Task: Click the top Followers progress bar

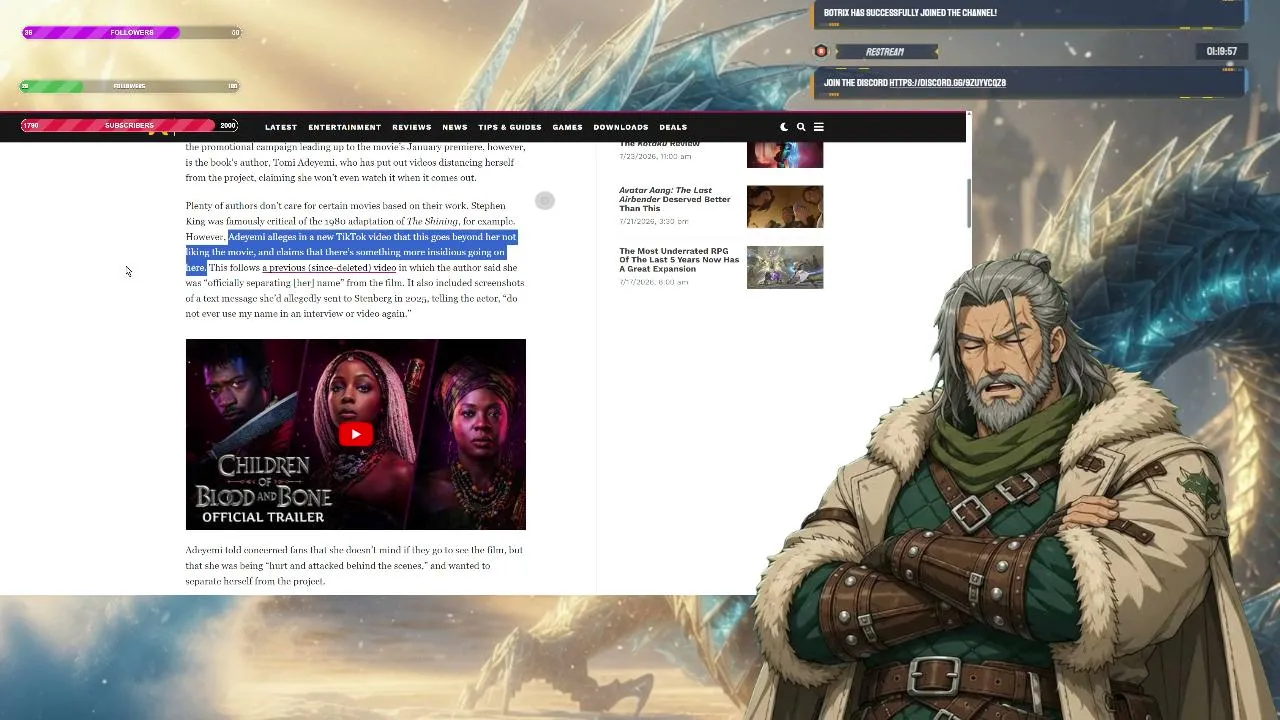Action: (x=131, y=33)
